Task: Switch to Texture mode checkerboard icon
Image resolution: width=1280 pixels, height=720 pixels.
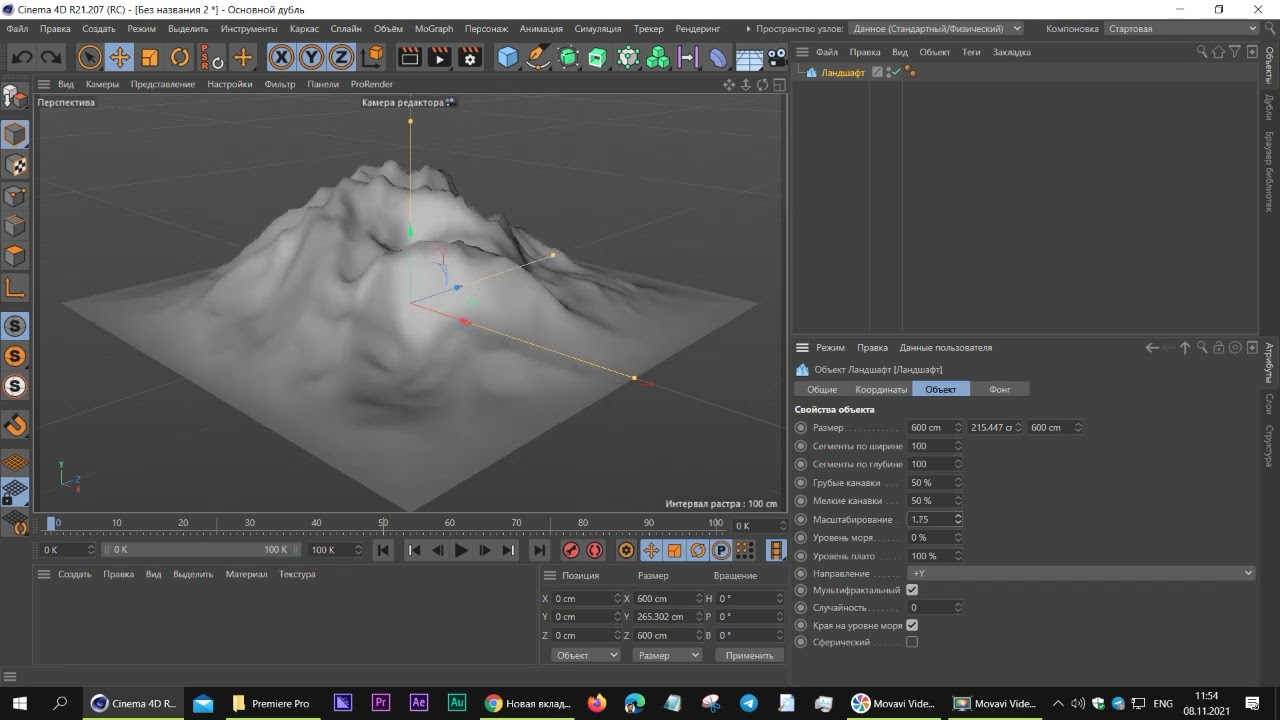Action: tap(15, 165)
